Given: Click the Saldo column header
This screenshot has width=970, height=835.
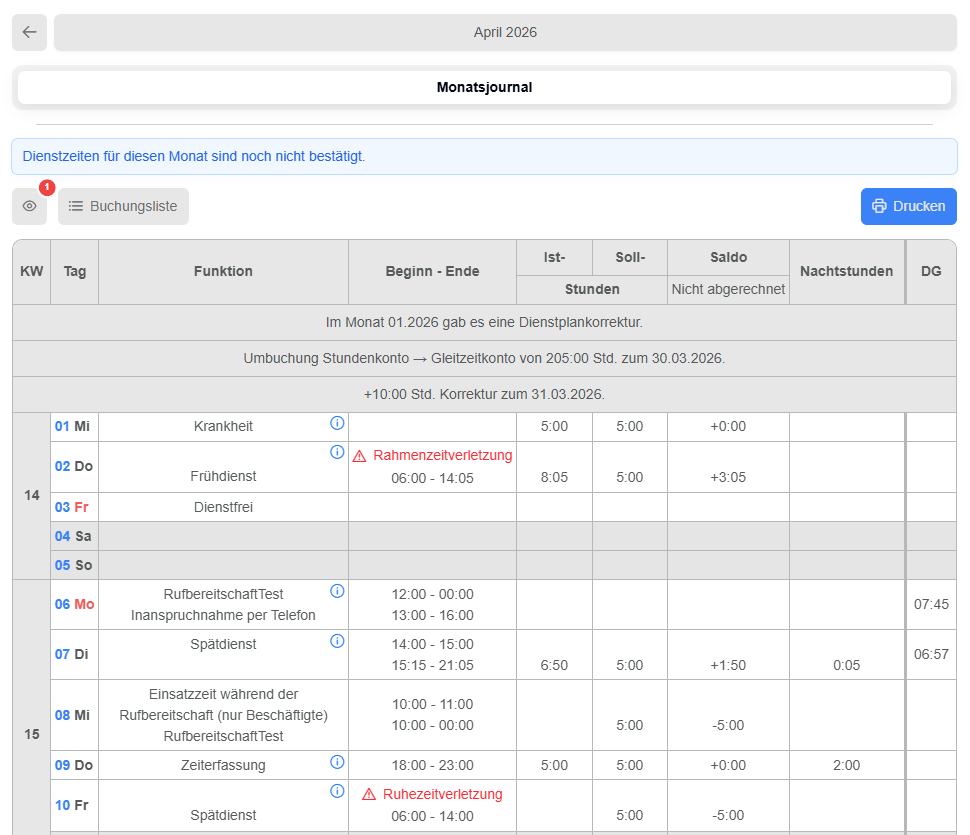Looking at the screenshot, I should pyautogui.click(x=728, y=257).
